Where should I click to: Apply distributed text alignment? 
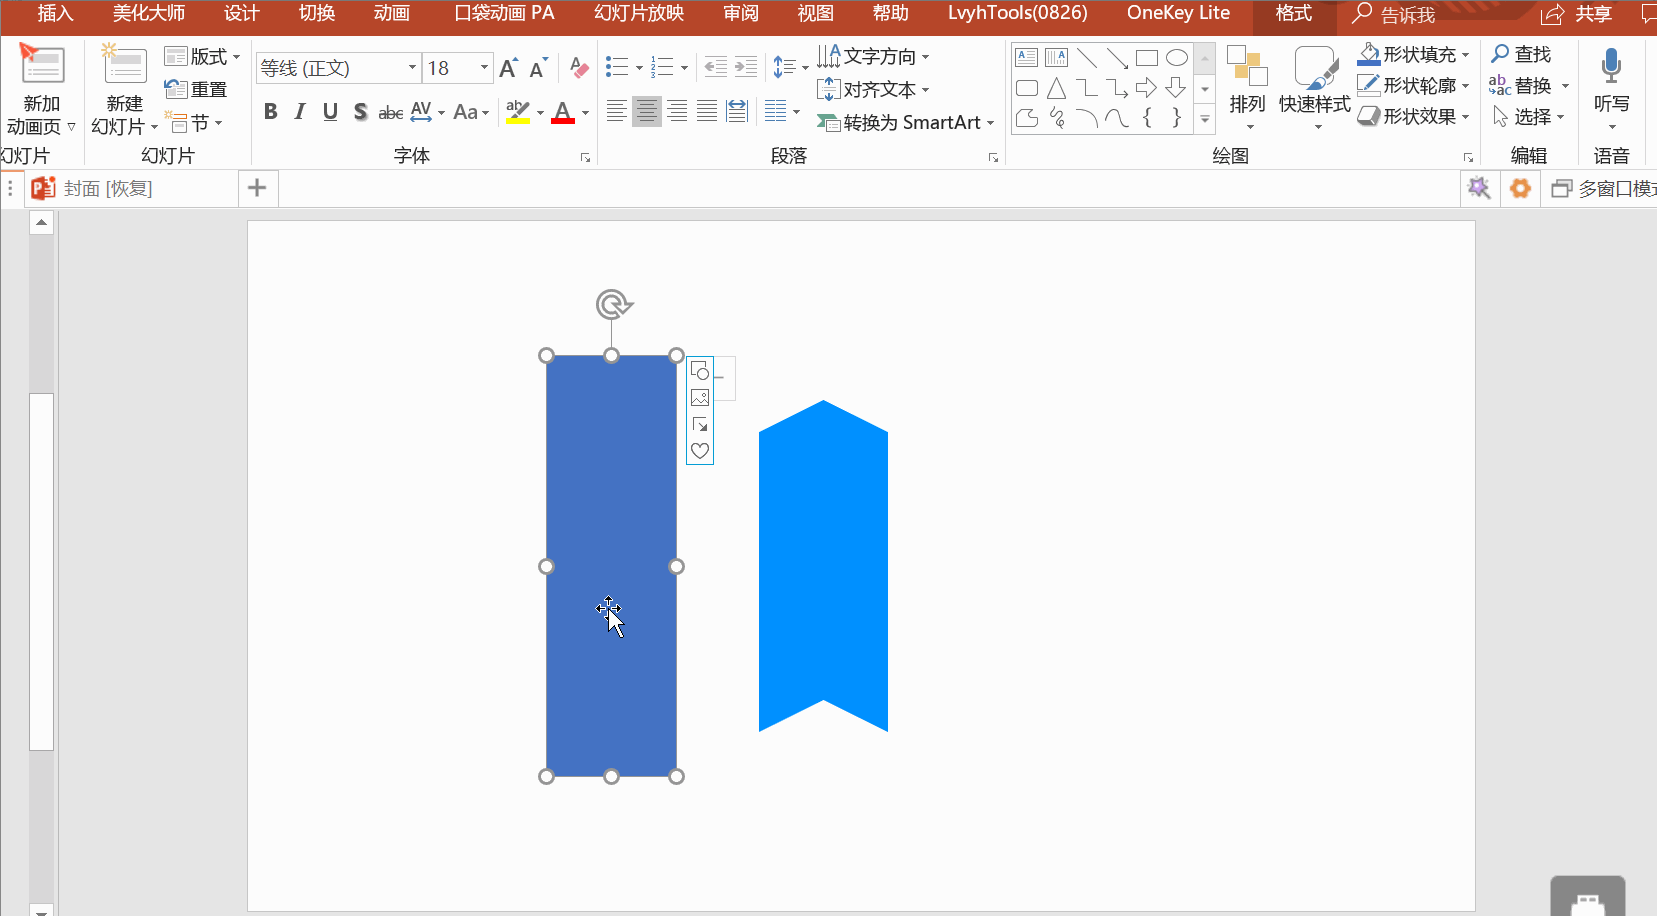pos(737,111)
